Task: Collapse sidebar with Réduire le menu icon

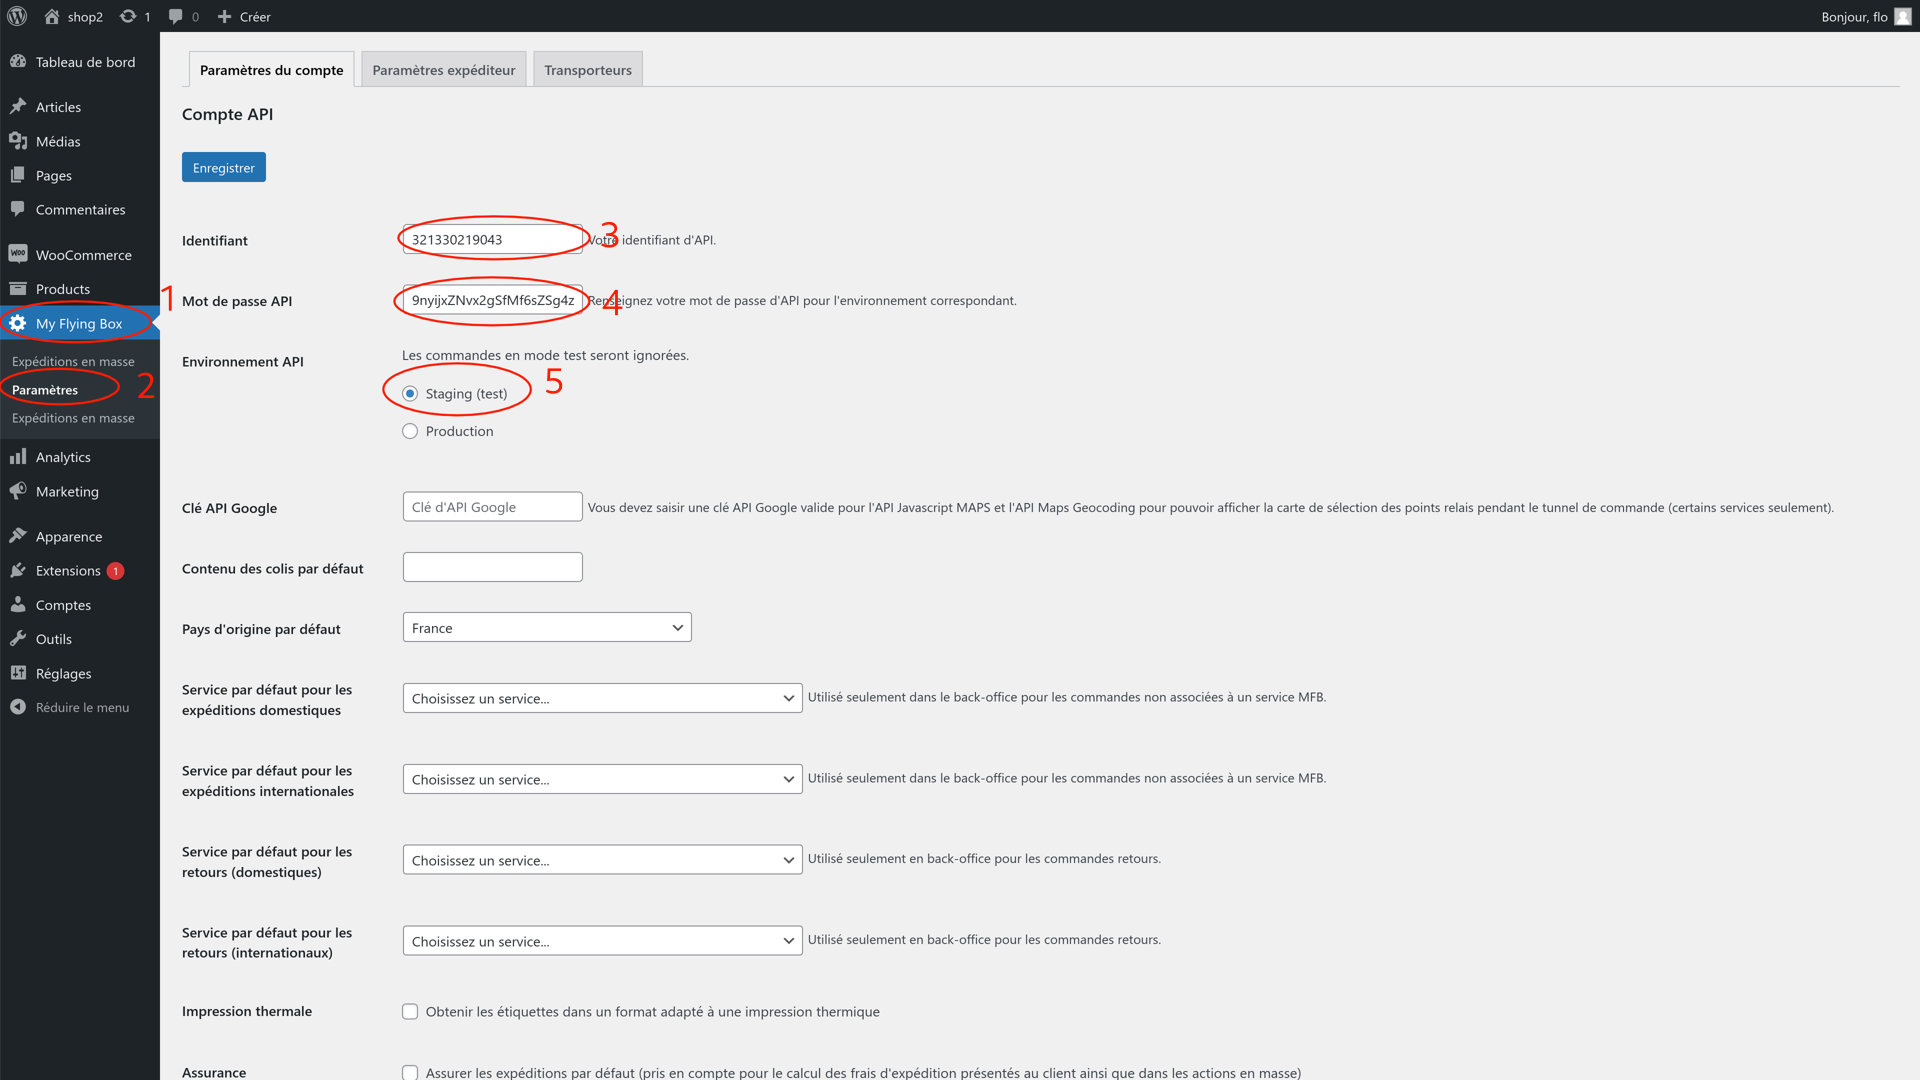Action: coord(18,707)
